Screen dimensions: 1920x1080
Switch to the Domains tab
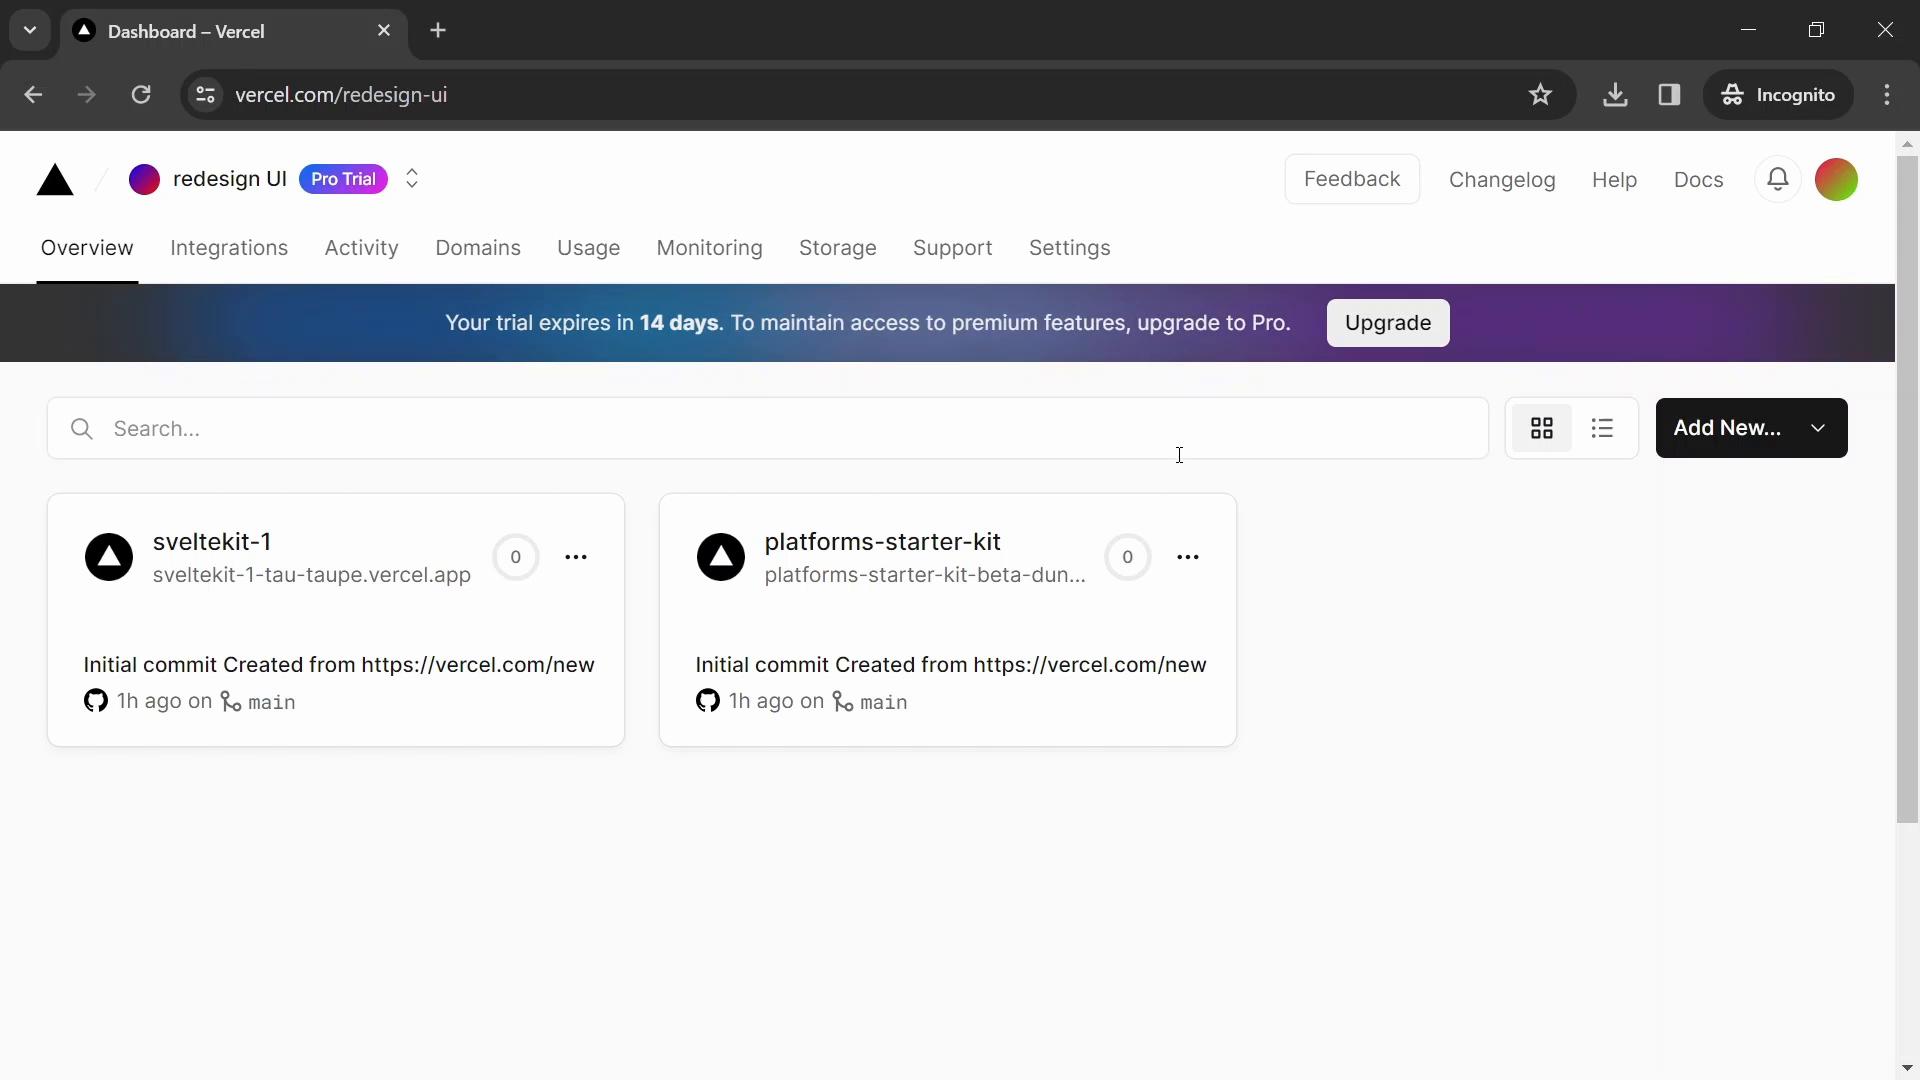479,247
